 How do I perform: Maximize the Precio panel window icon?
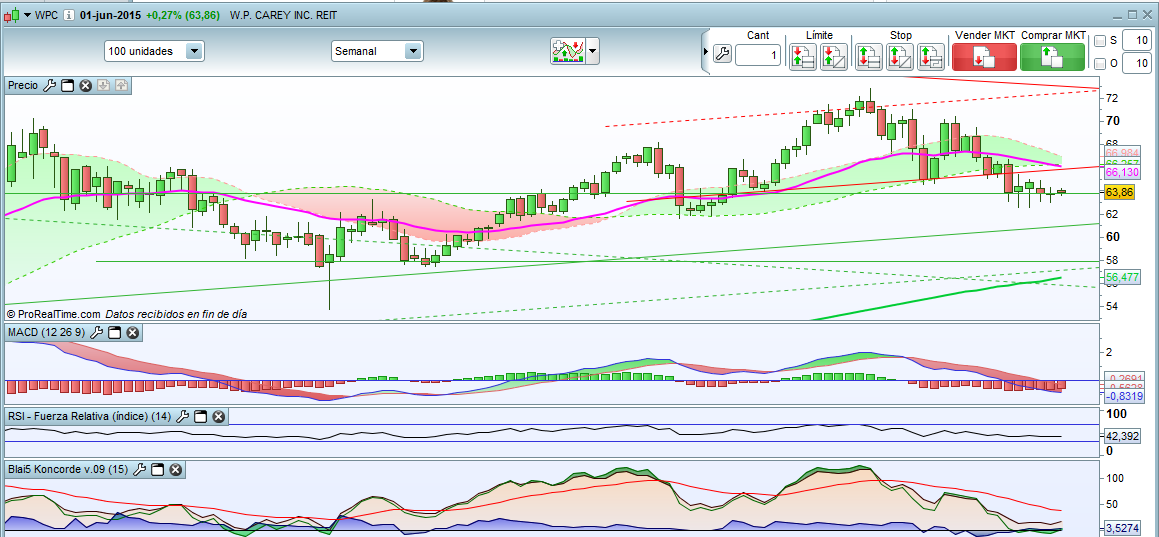(67, 86)
